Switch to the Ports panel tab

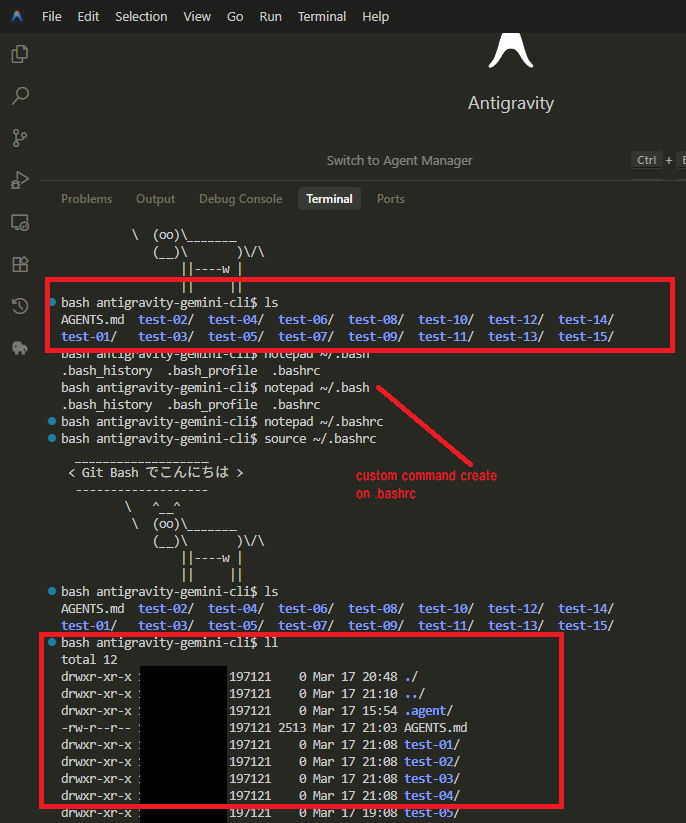tap(391, 199)
